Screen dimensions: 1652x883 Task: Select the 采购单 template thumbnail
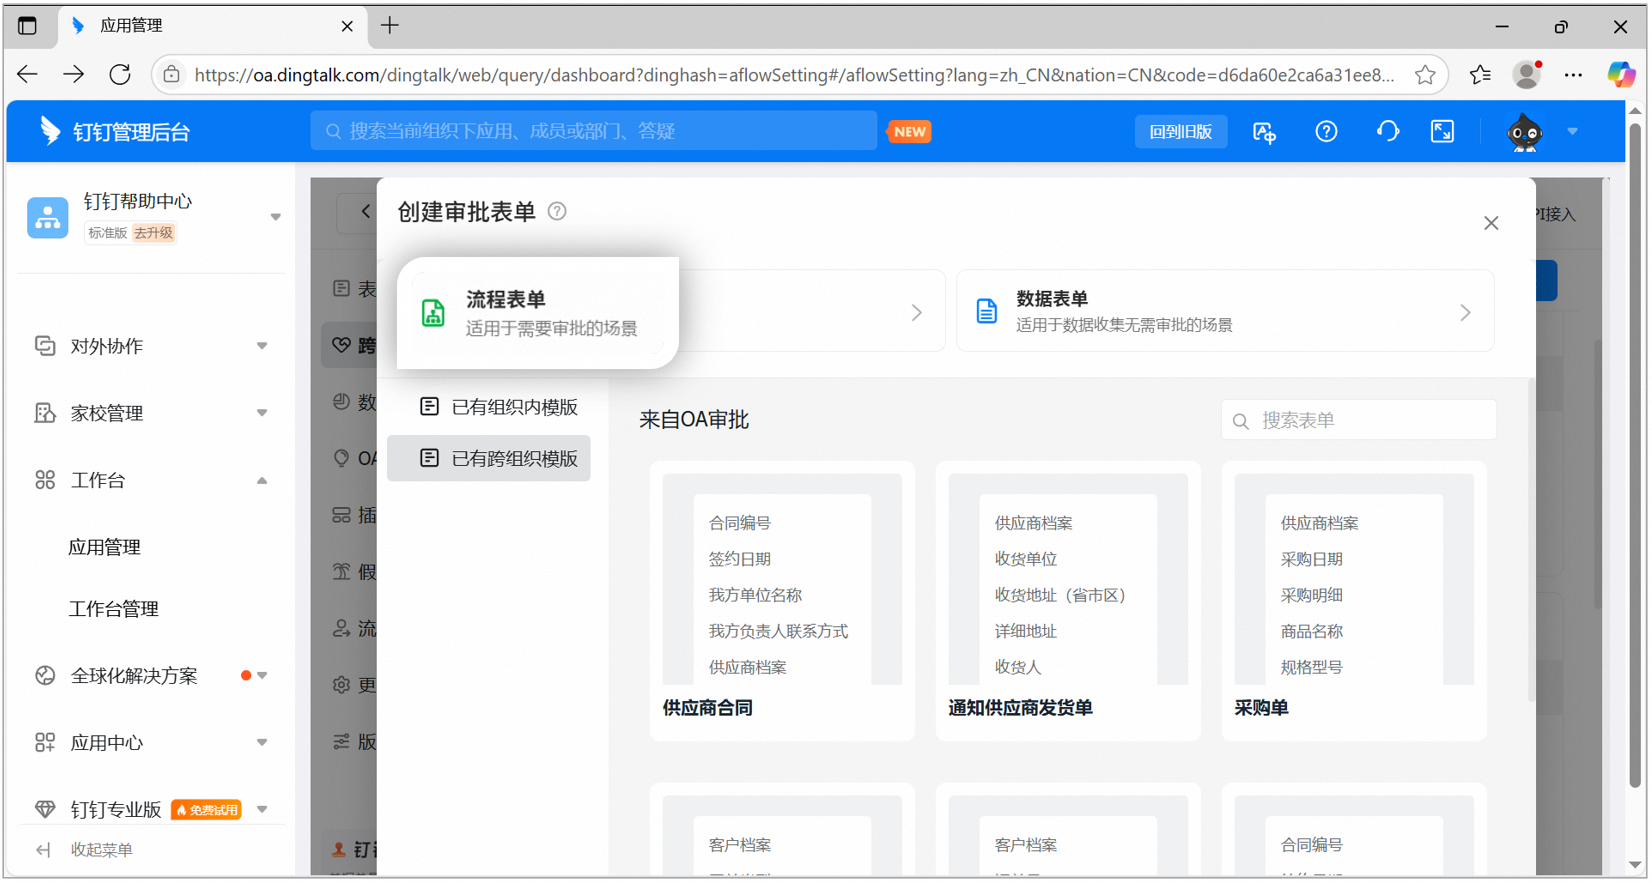[x=1354, y=579]
